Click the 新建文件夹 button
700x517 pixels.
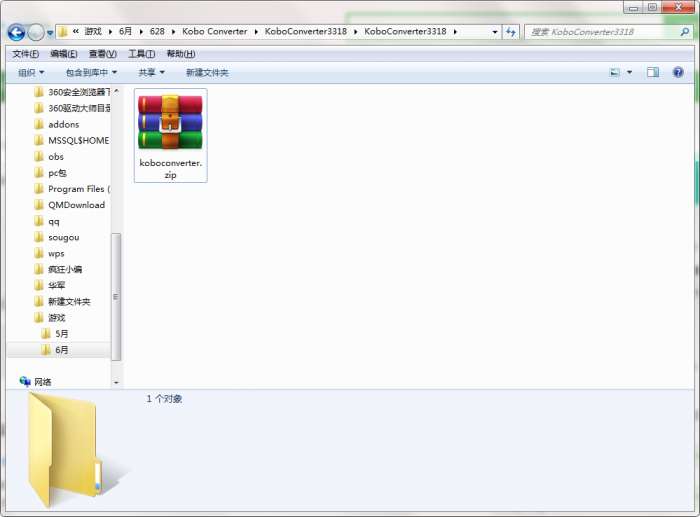(207, 72)
